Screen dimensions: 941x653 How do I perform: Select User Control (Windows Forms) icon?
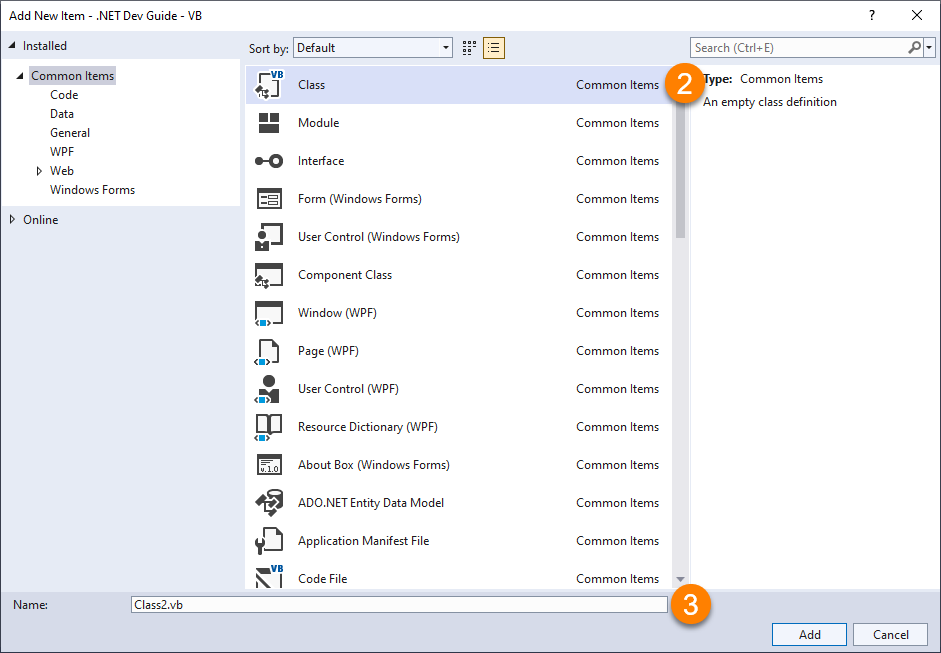[x=269, y=237]
